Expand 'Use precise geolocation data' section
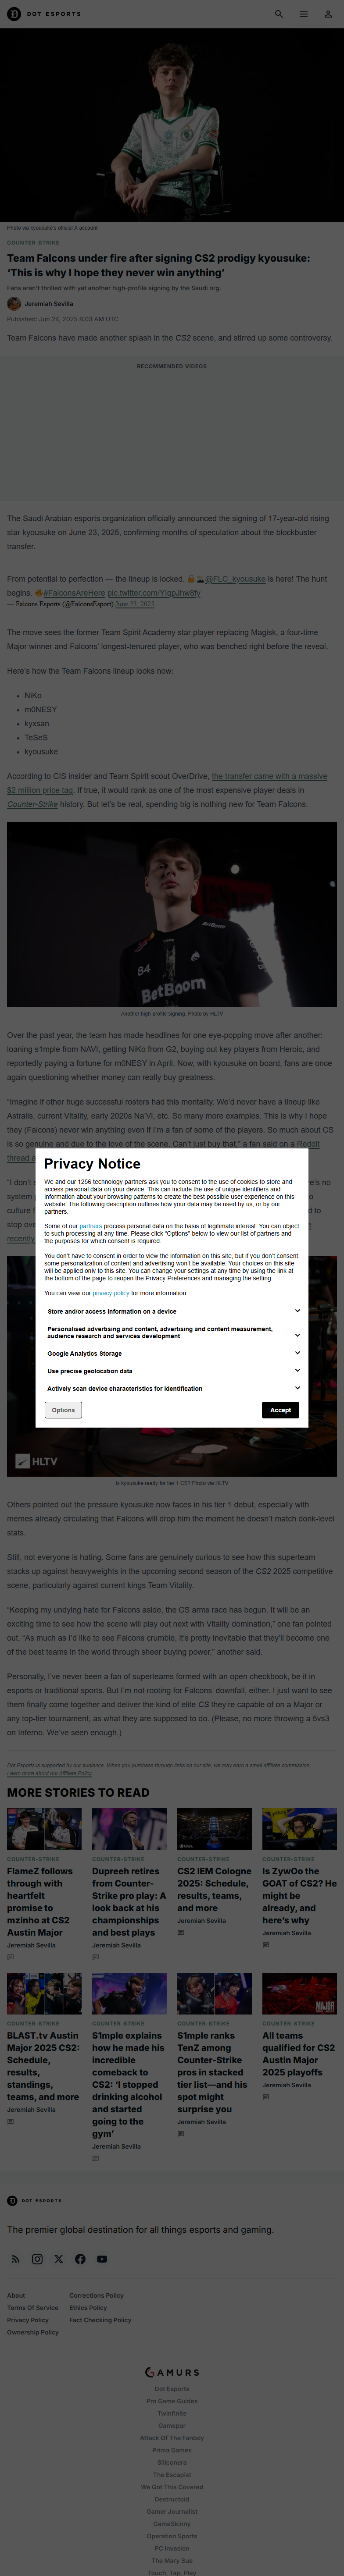Screen dimensions: 344x2576 (297, 1371)
